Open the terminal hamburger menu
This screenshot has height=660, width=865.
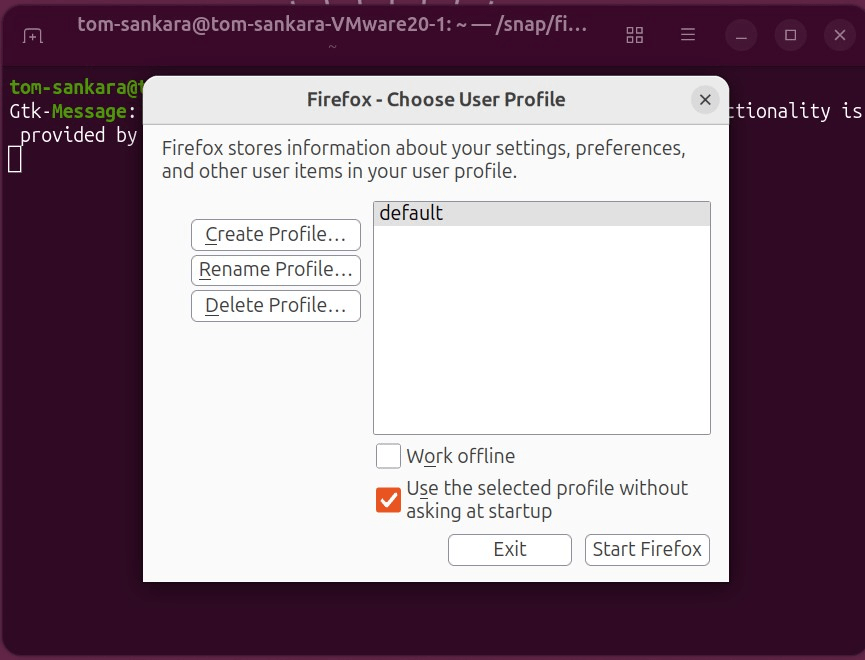coord(688,35)
